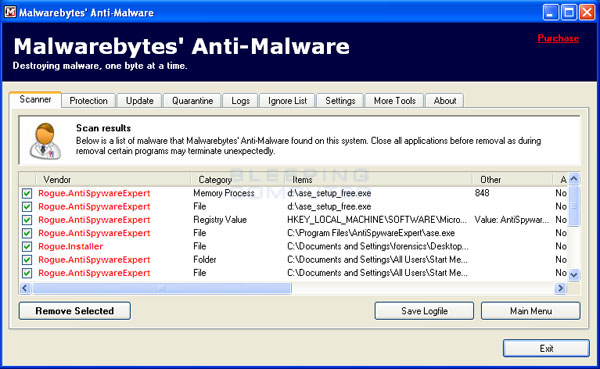Click the doctor figure scan results icon
This screenshot has height=369, width=600.
click(45, 140)
